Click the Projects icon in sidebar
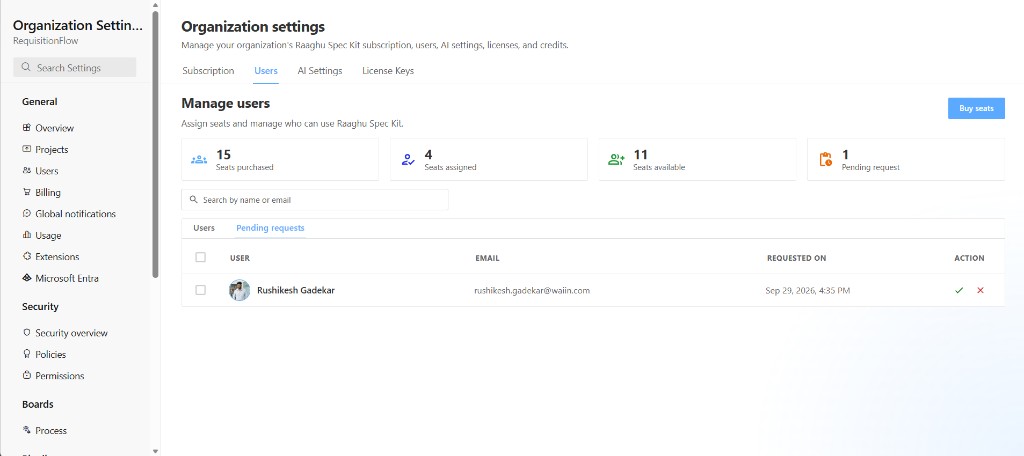This screenshot has width=1024, height=456. [x=27, y=149]
